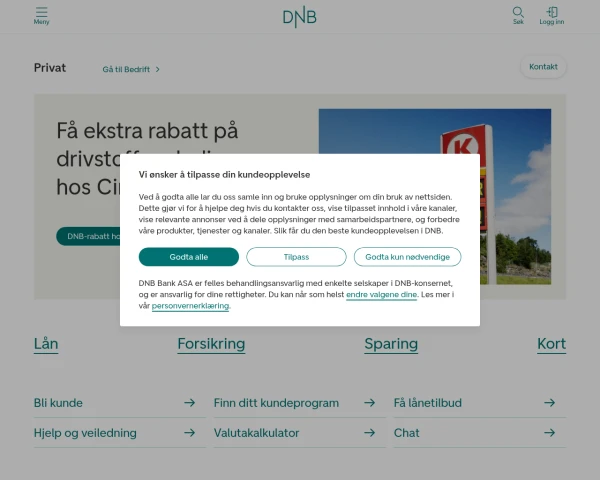
Task: Click the DNB logo
Action: (x=299, y=17)
